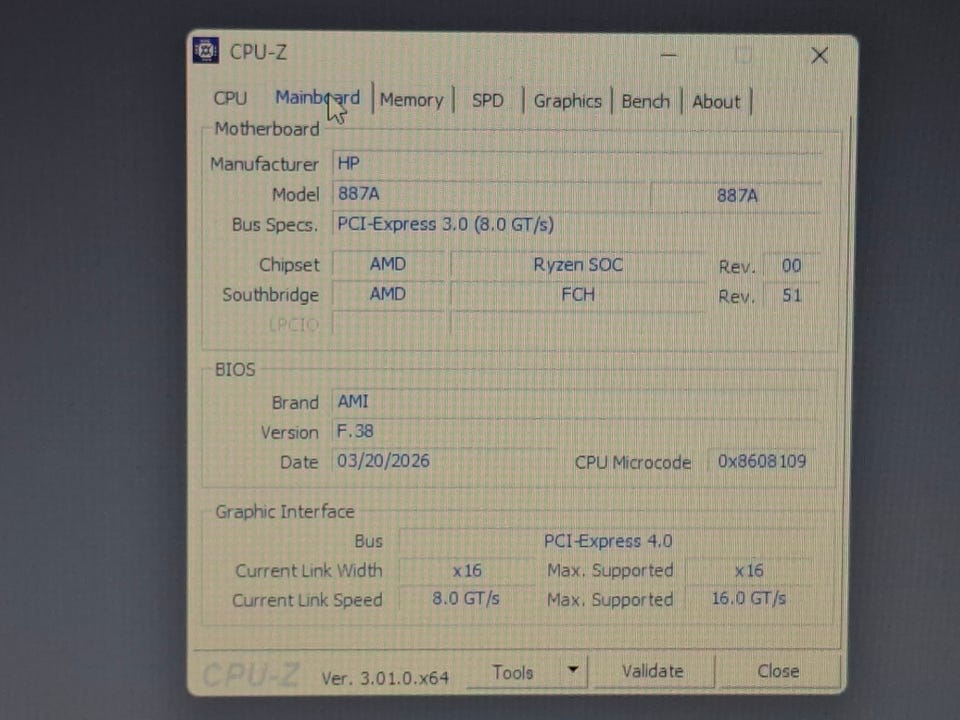Open the Tools dropdown arrow
This screenshot has width=960, height=720.
[573, 670]
